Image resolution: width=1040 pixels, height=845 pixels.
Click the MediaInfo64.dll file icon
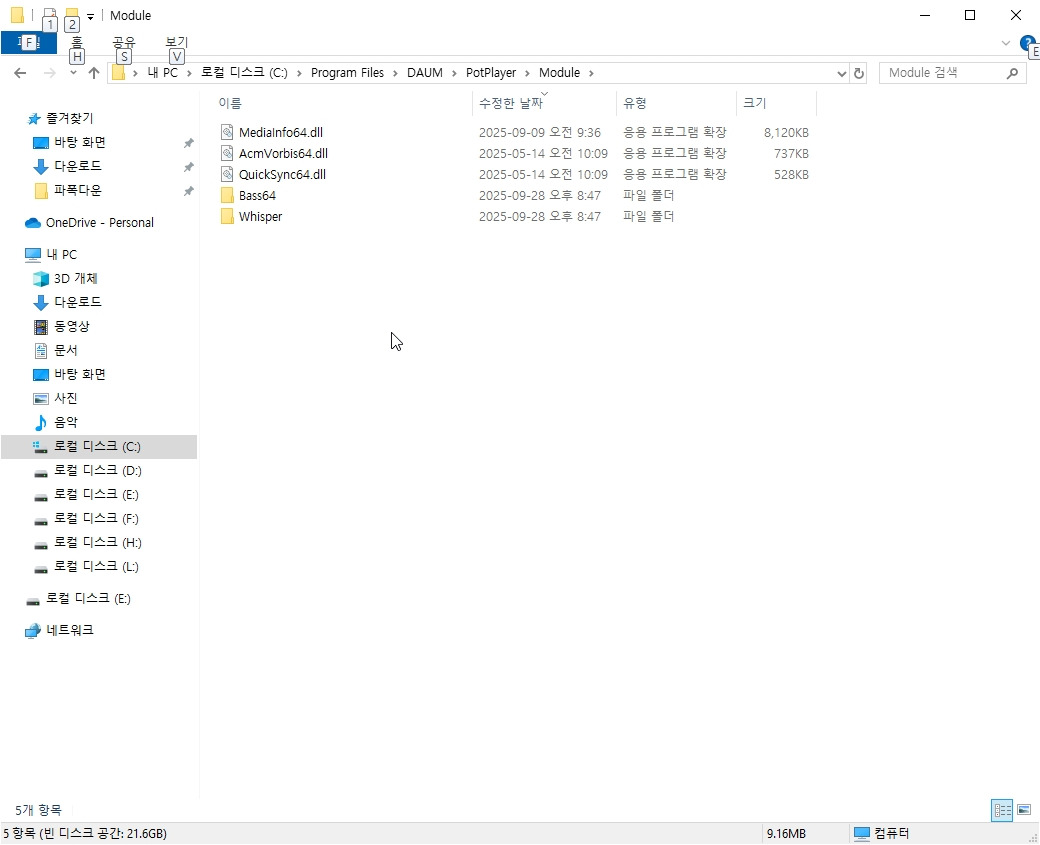pos(227,132)
